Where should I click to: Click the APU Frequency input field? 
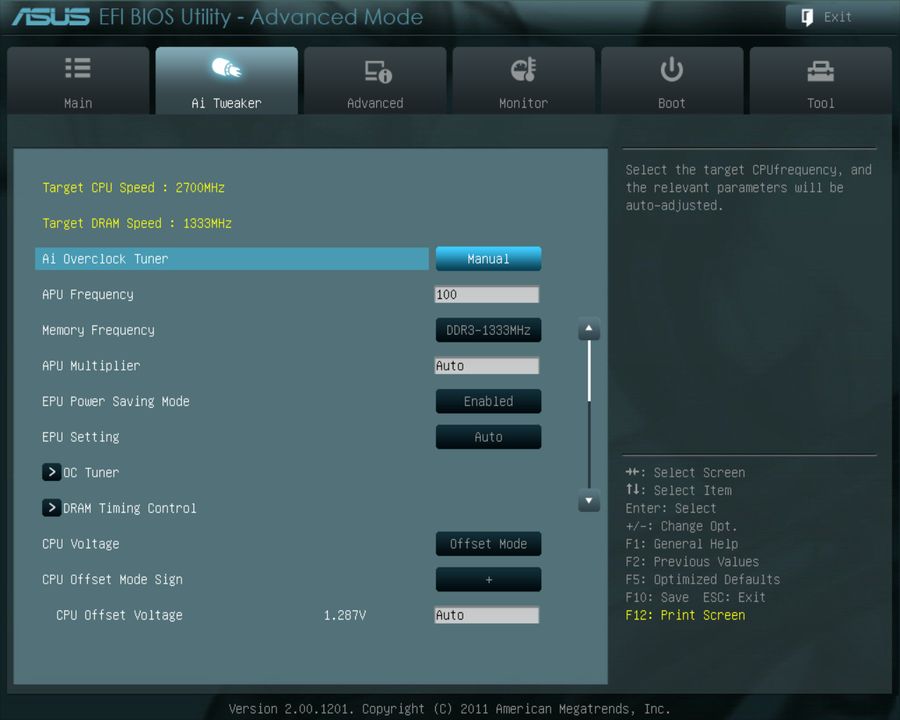pos(487,294)
